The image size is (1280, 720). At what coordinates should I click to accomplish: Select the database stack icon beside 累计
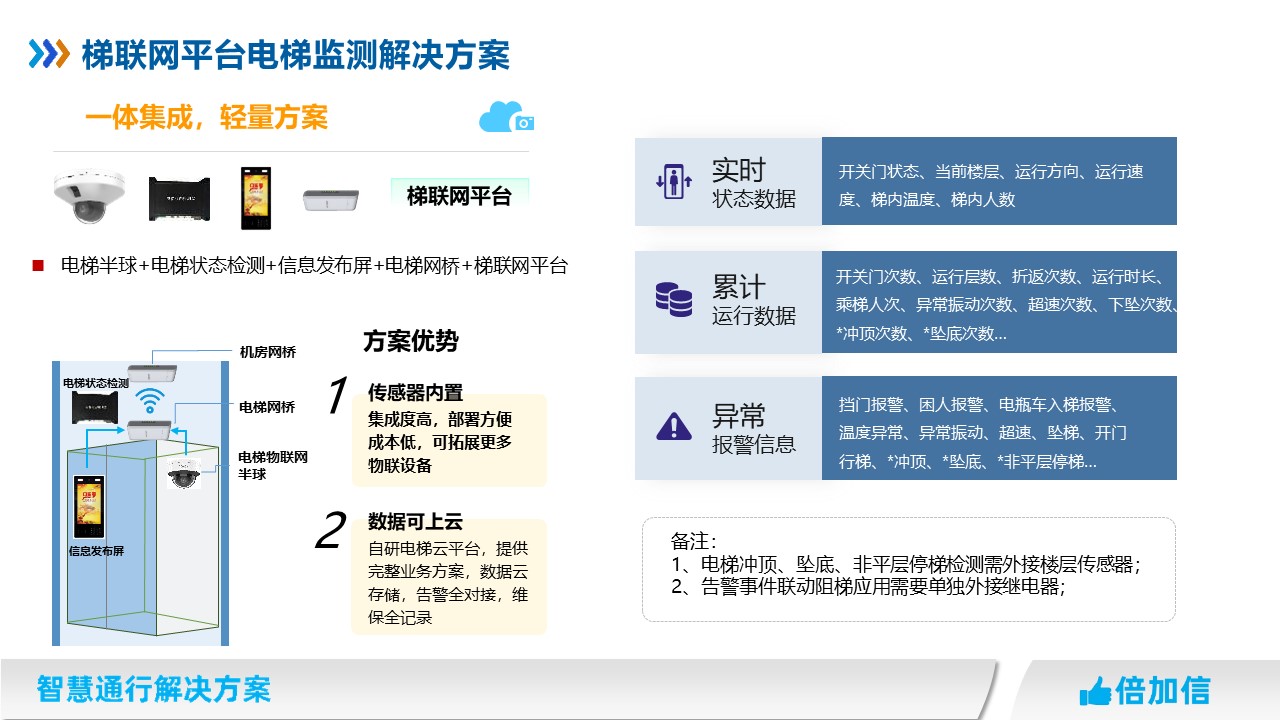click(674, 300)
